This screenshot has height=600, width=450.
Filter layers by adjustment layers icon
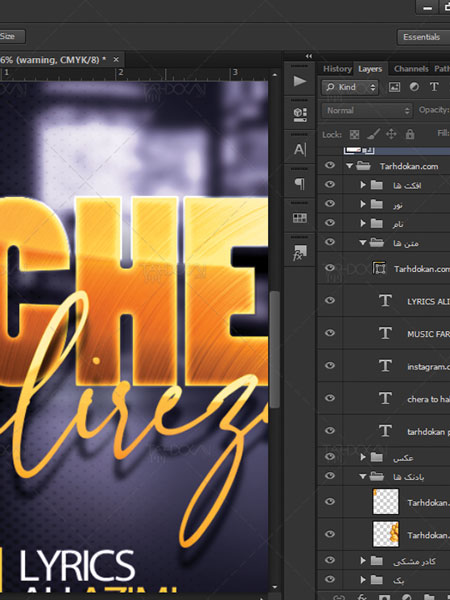[414, 87]
